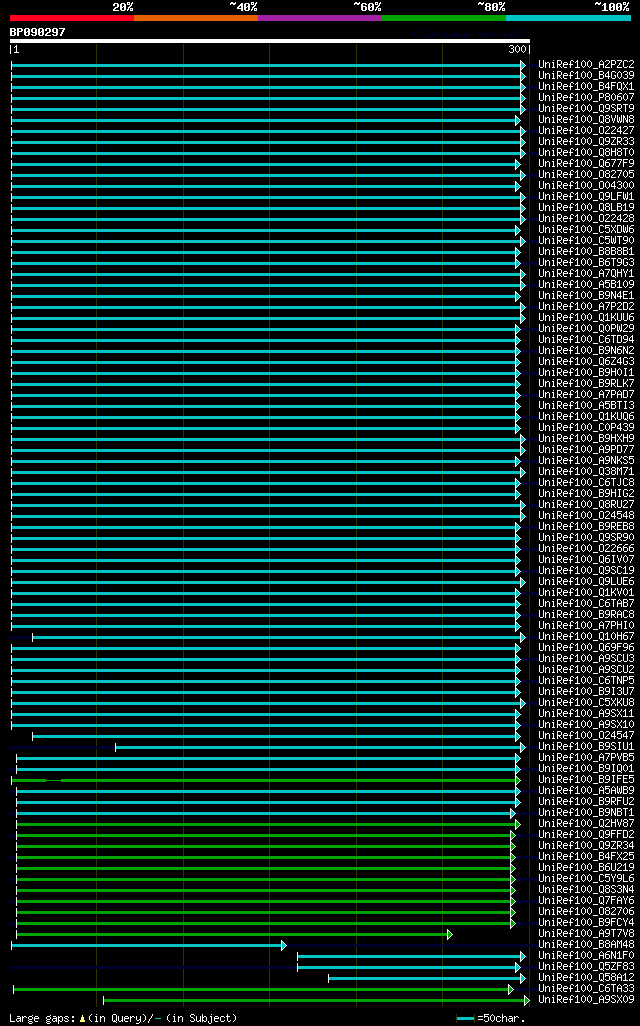Open hit UniRef100_Q58A12
The height and width of the screenshot is (1026, 640).
[586, 978]
